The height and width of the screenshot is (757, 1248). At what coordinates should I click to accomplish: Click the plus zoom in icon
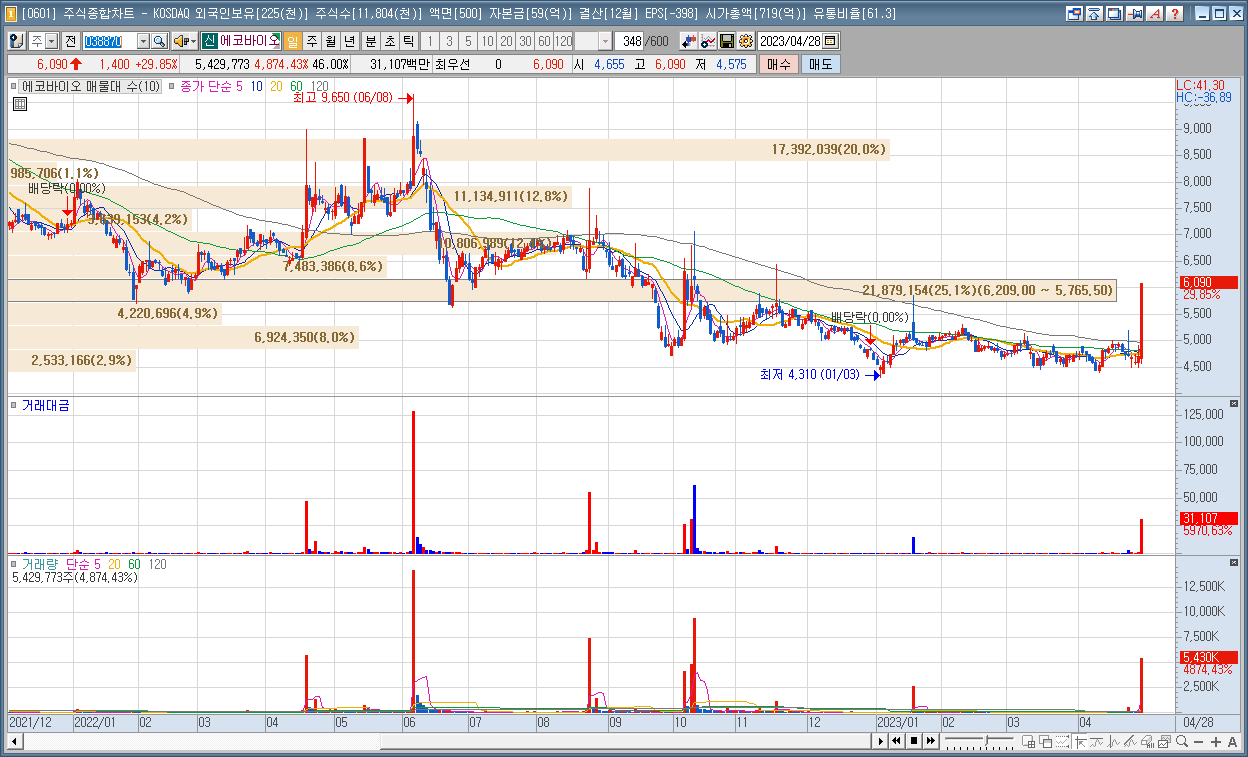pos(1216,742)
